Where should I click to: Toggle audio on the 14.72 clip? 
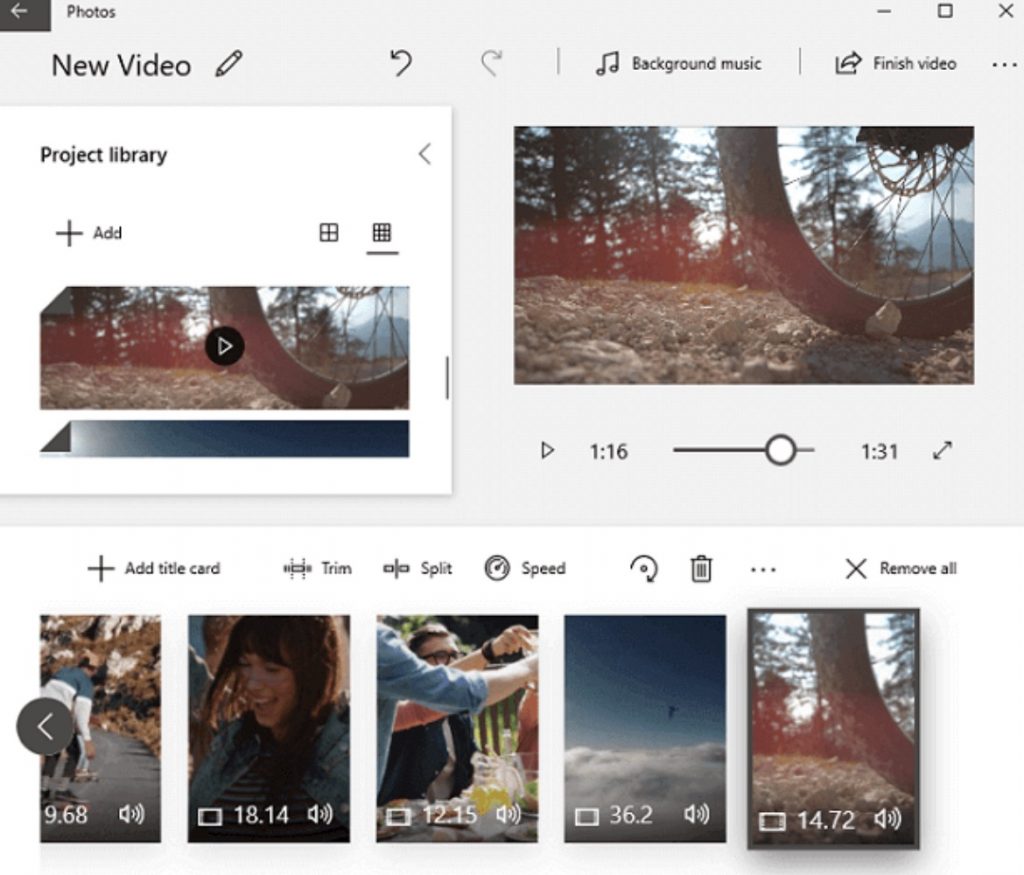(887, 820)
